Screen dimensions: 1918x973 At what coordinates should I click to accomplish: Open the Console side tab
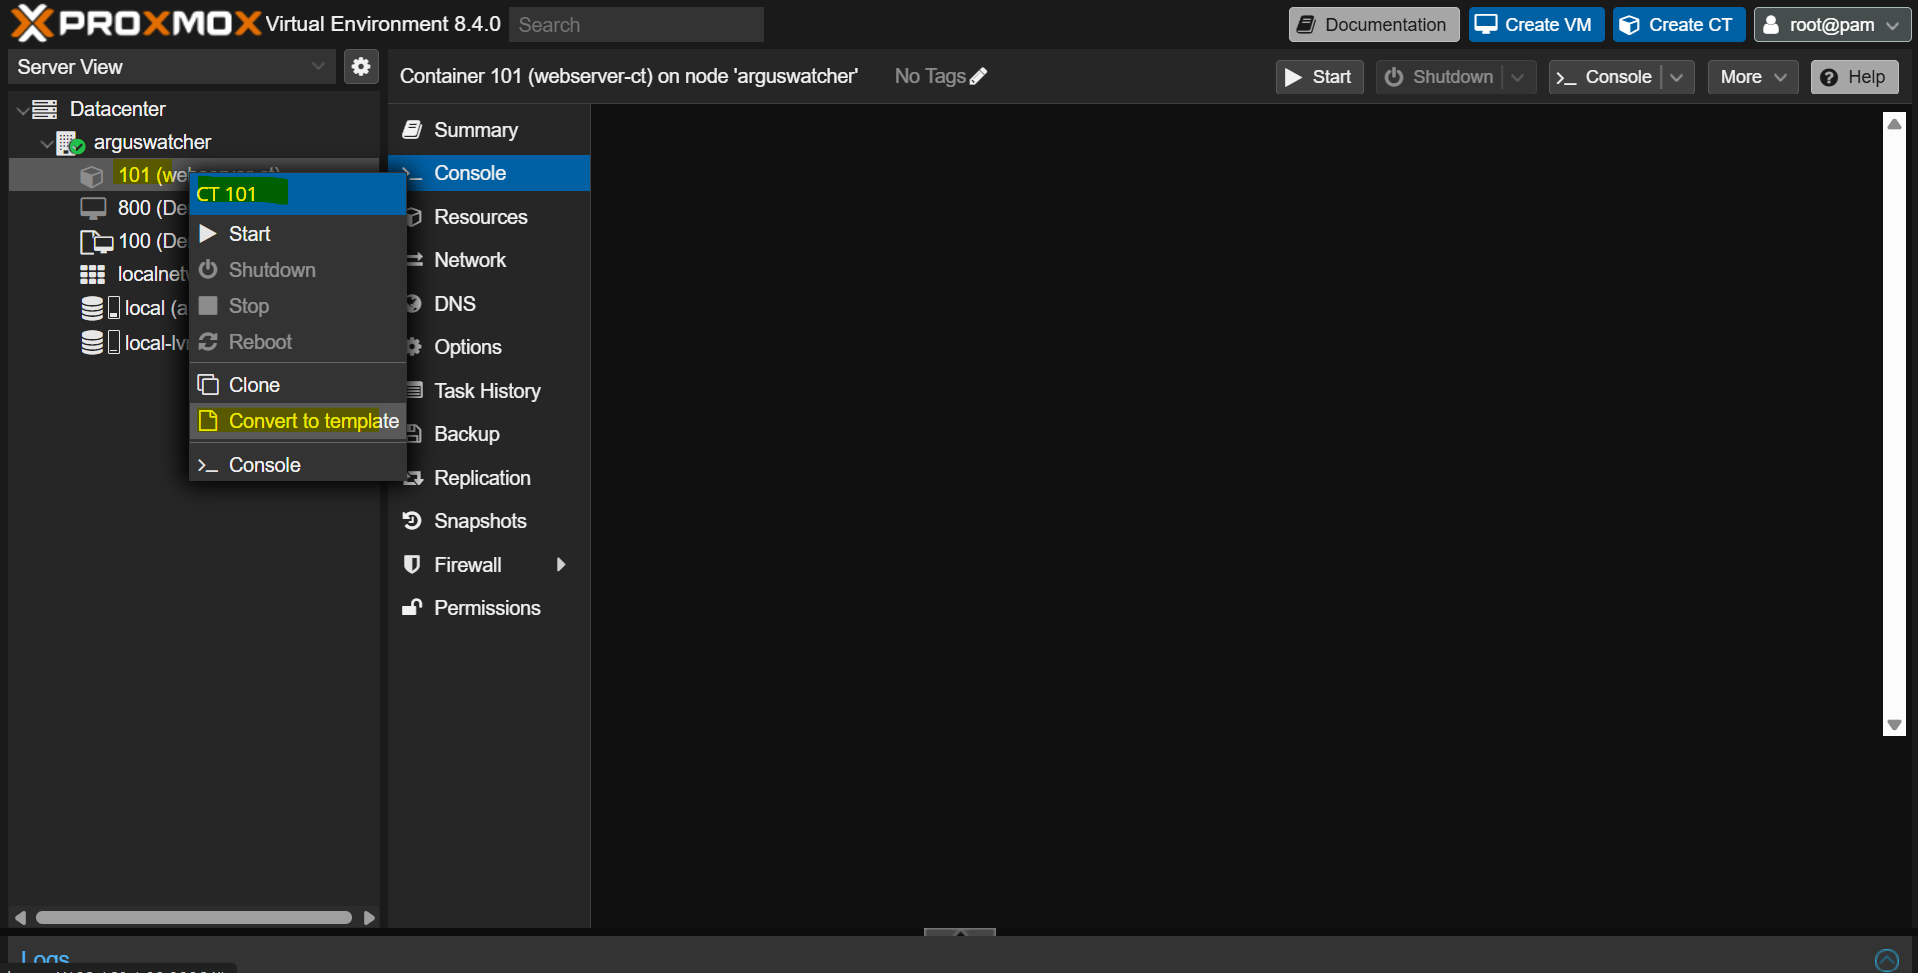489,173
